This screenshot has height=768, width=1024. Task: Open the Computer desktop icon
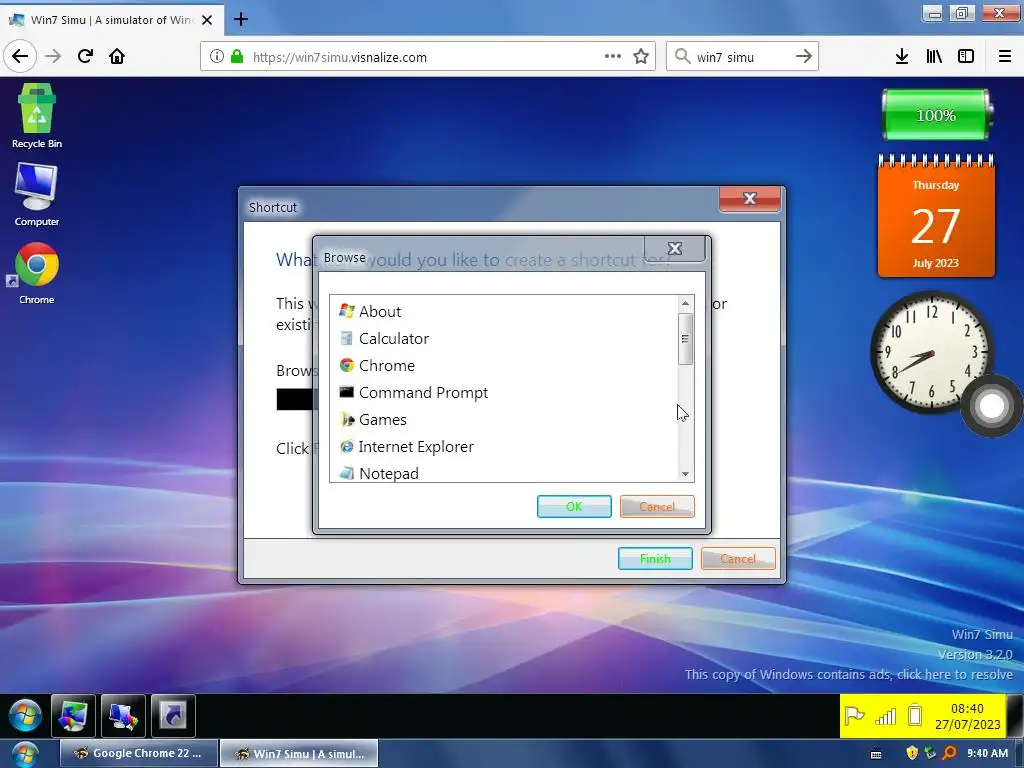37,194
